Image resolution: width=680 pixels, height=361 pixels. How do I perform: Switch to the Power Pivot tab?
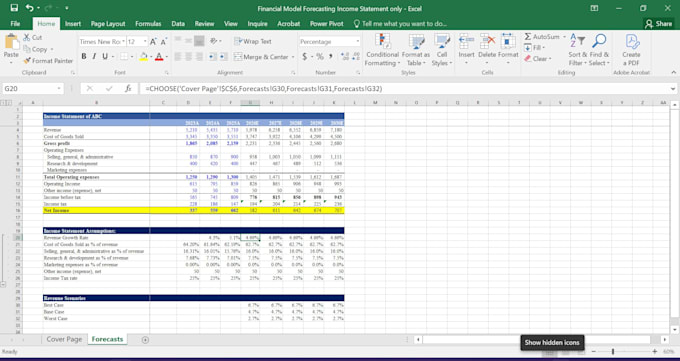coord(327,24)
